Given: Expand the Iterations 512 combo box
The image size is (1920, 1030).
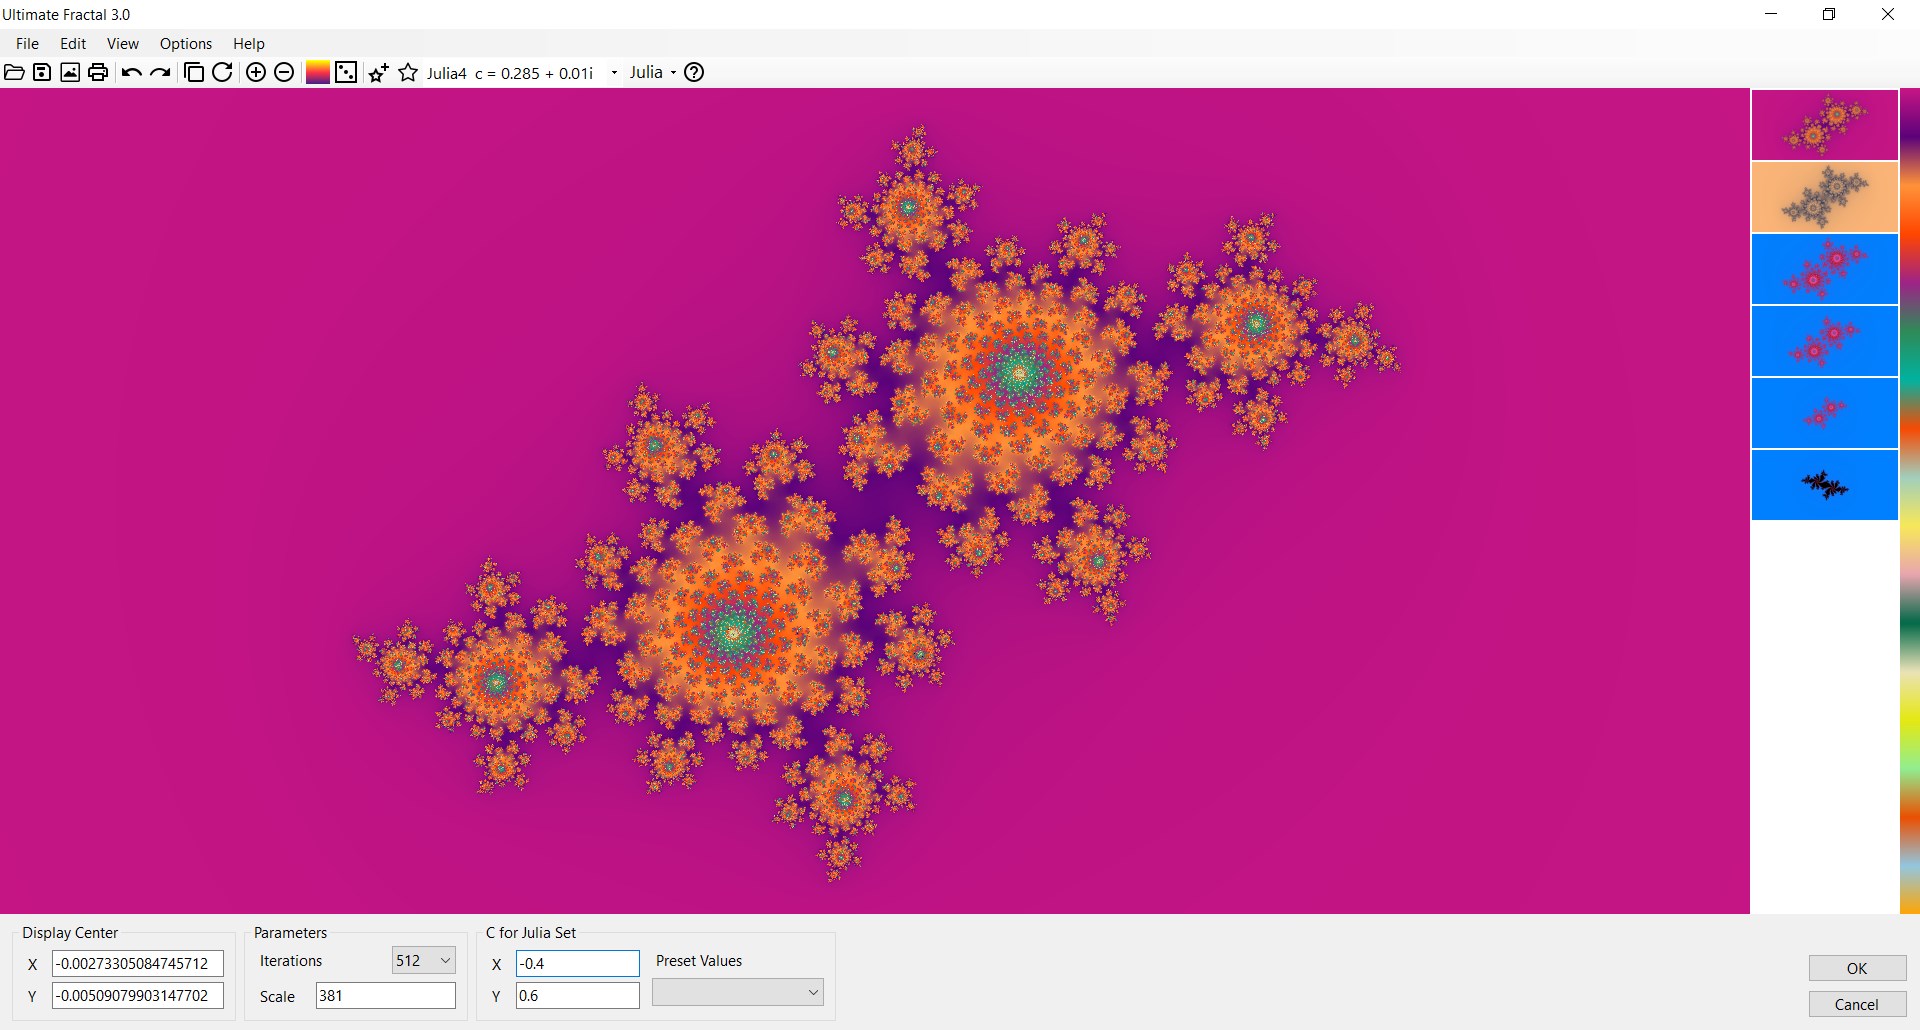Looking at the screenshot, I should click(424, 961).
